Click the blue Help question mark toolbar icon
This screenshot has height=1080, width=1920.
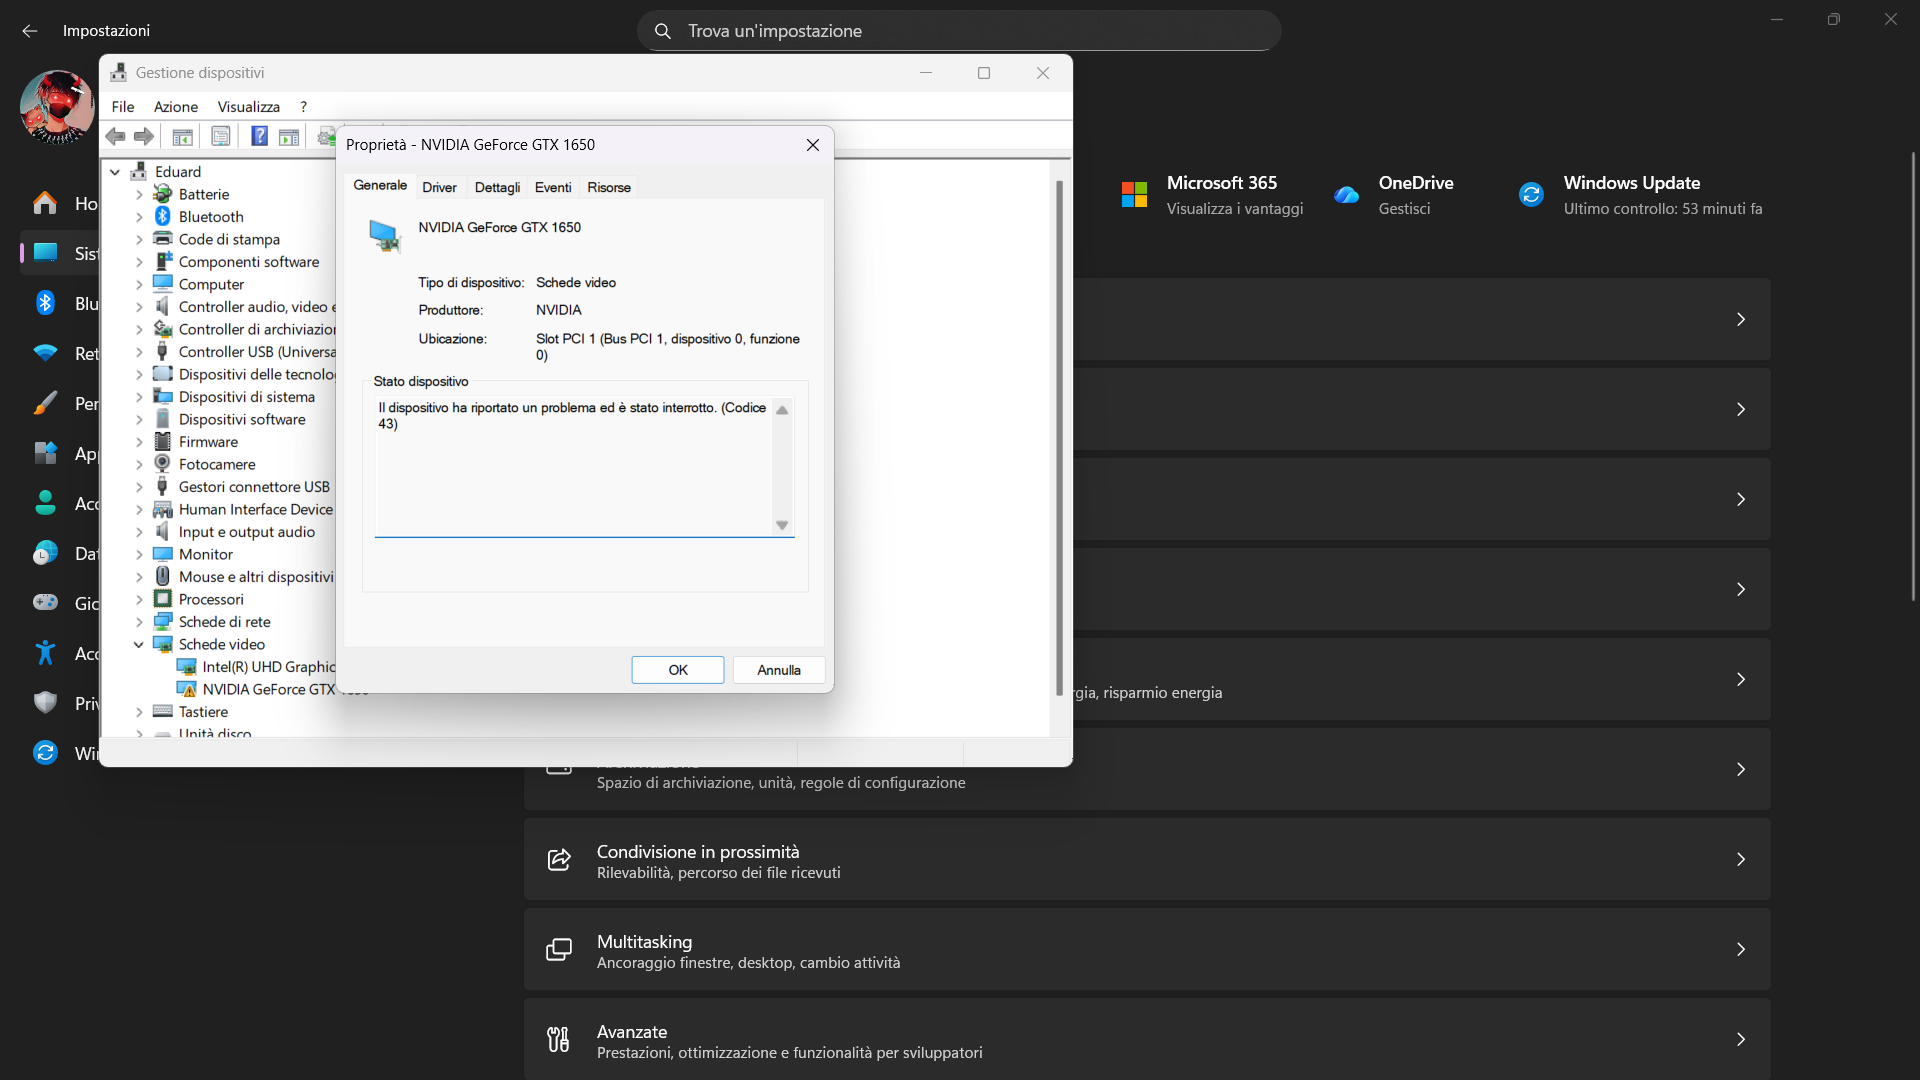point(259,136)
